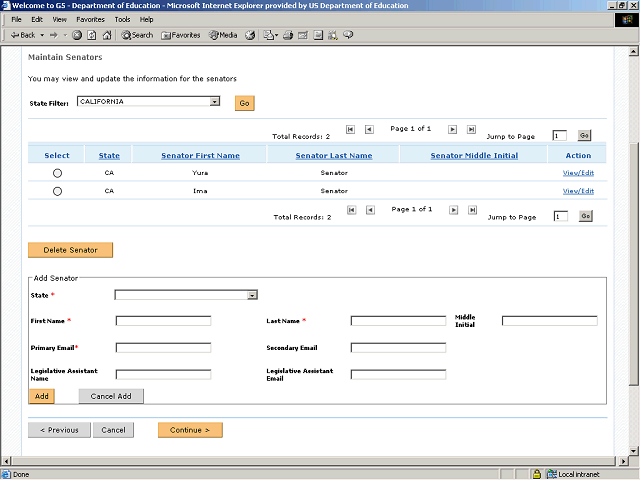Image resolution: width=640 pixels, height=480 pixels.
Task: Click the Middle Initial input field
Action: click(x=549, y=321)
